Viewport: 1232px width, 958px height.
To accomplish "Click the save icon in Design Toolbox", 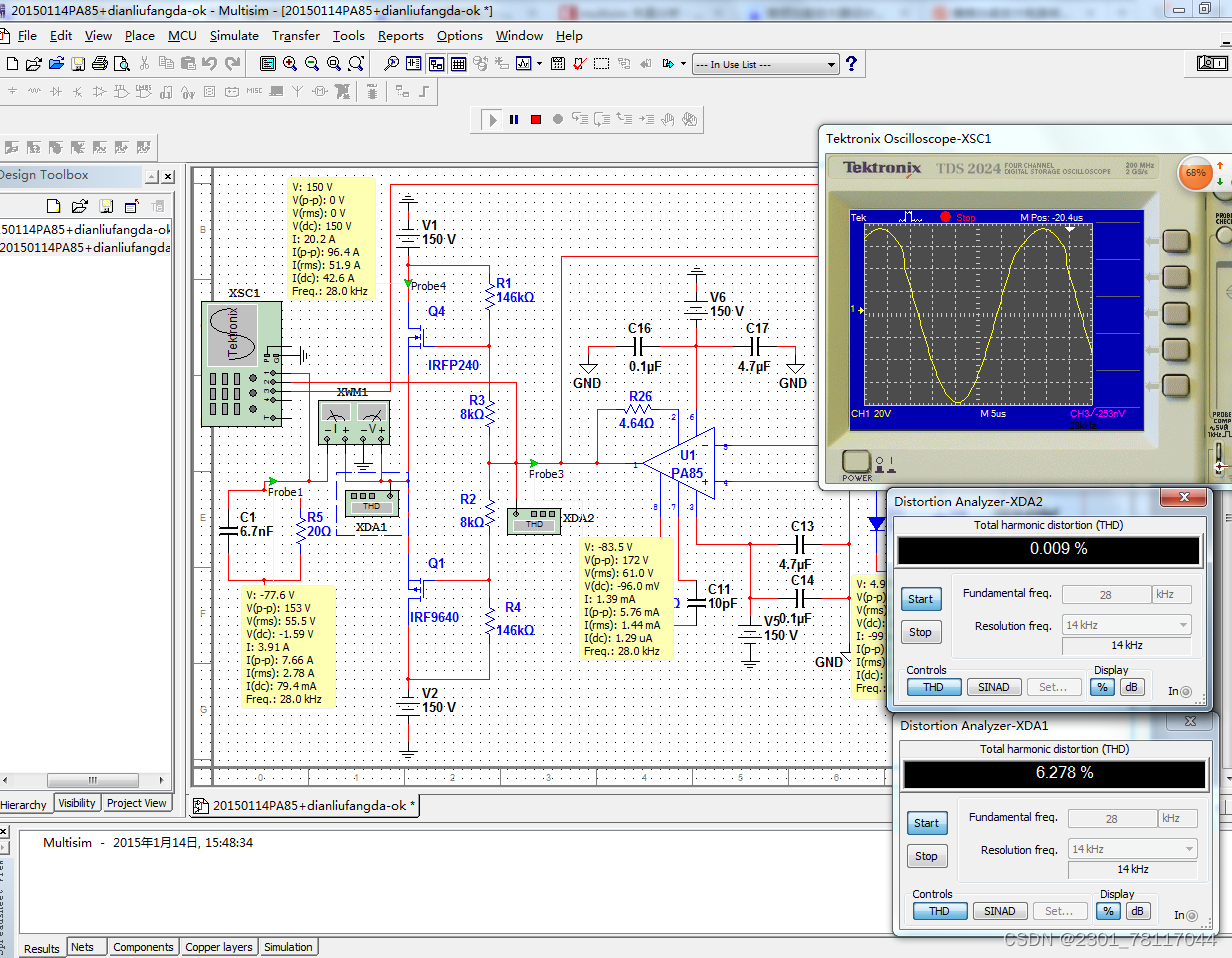I will click(105, 206).
